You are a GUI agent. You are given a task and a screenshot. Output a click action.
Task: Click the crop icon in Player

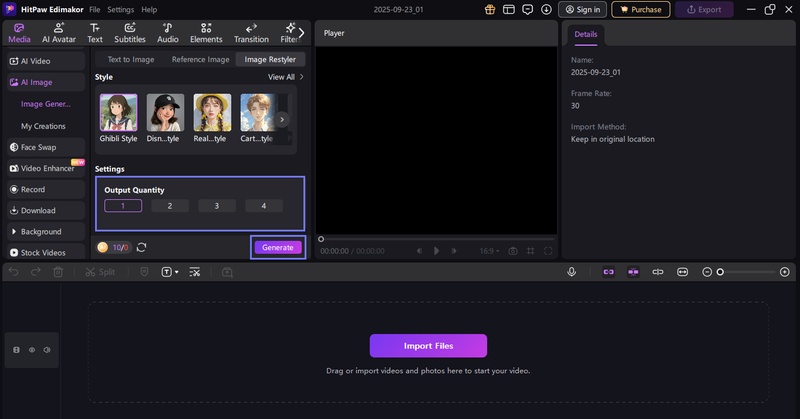pyautogui.click(x=531, y=251)
